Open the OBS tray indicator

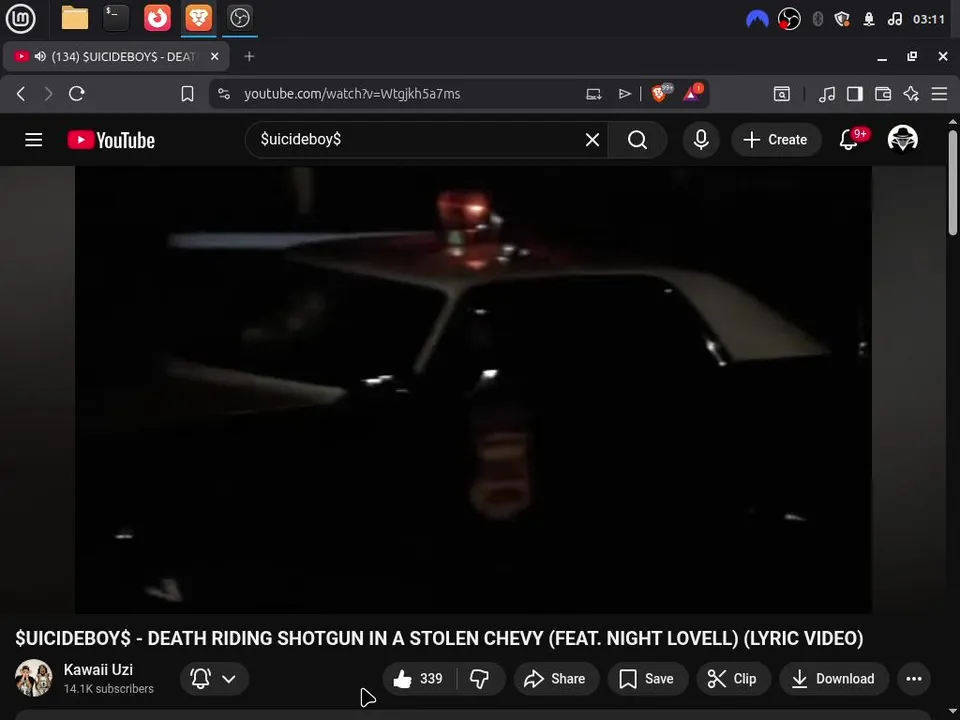pos(789,20)
